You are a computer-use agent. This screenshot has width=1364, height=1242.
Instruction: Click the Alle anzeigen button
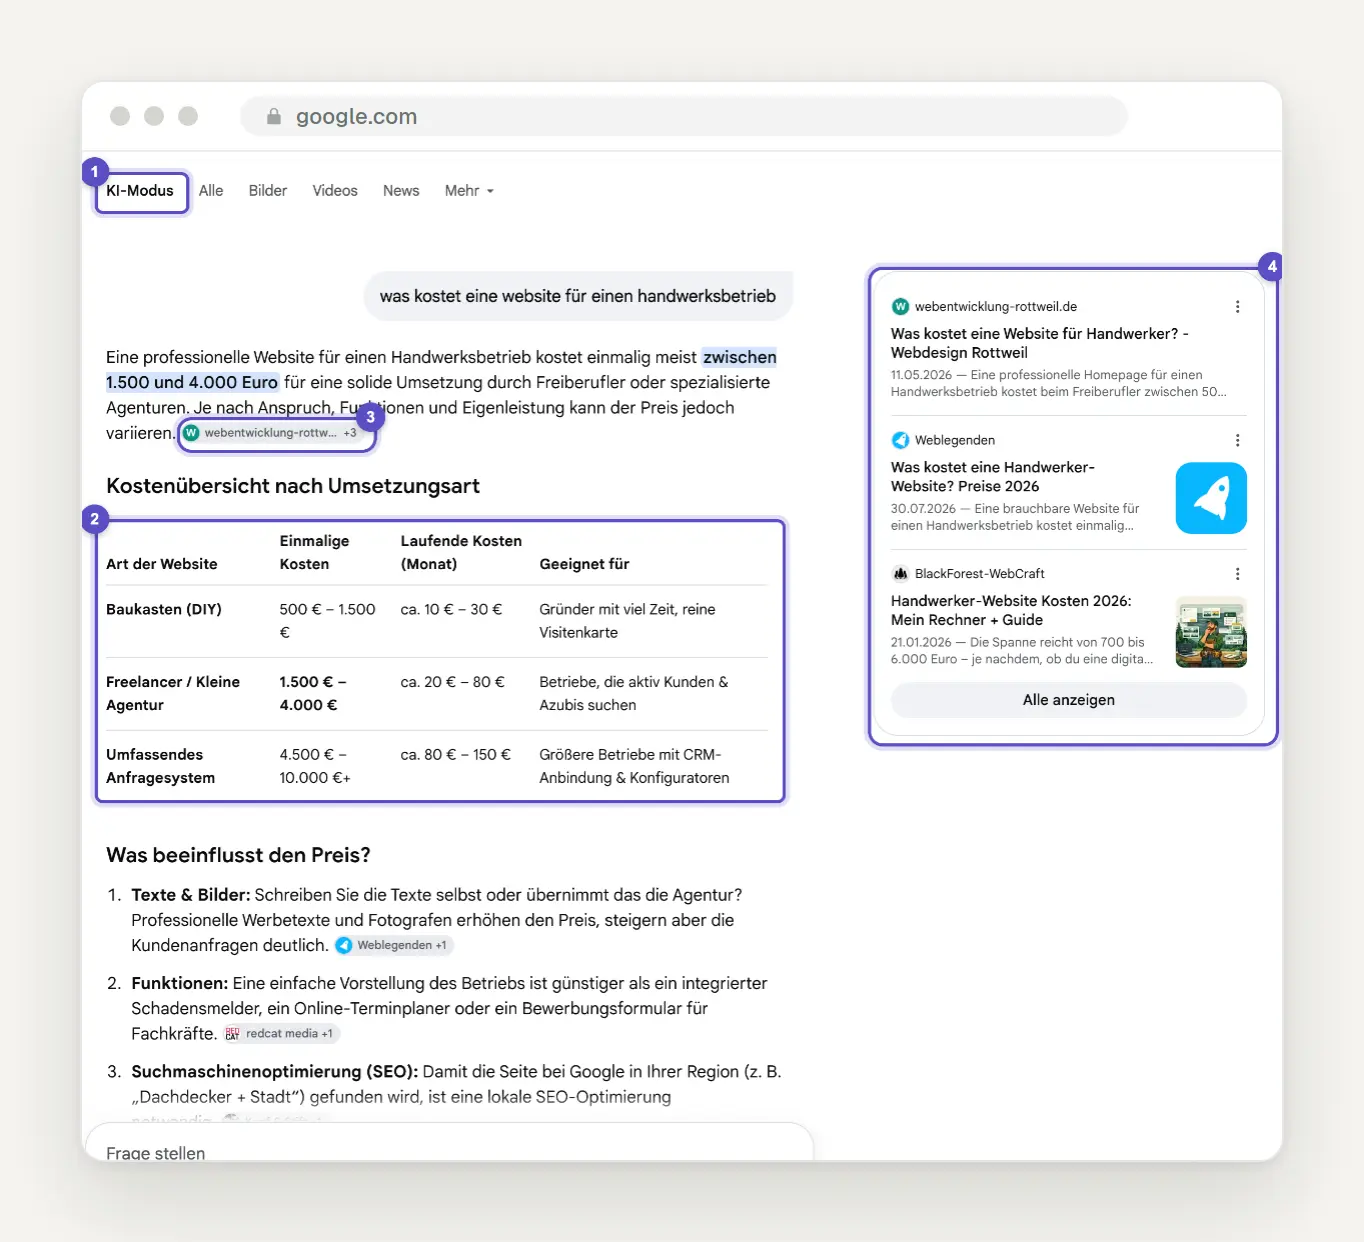tap(1069, 700)
